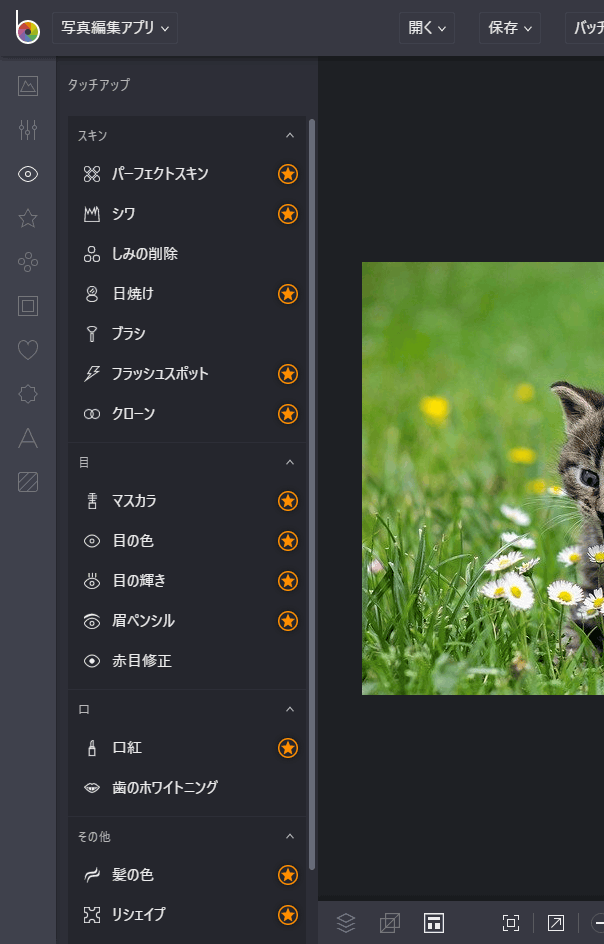Collapse the その他 section
This screenshot has height=944, width=604.
[290, 836]
